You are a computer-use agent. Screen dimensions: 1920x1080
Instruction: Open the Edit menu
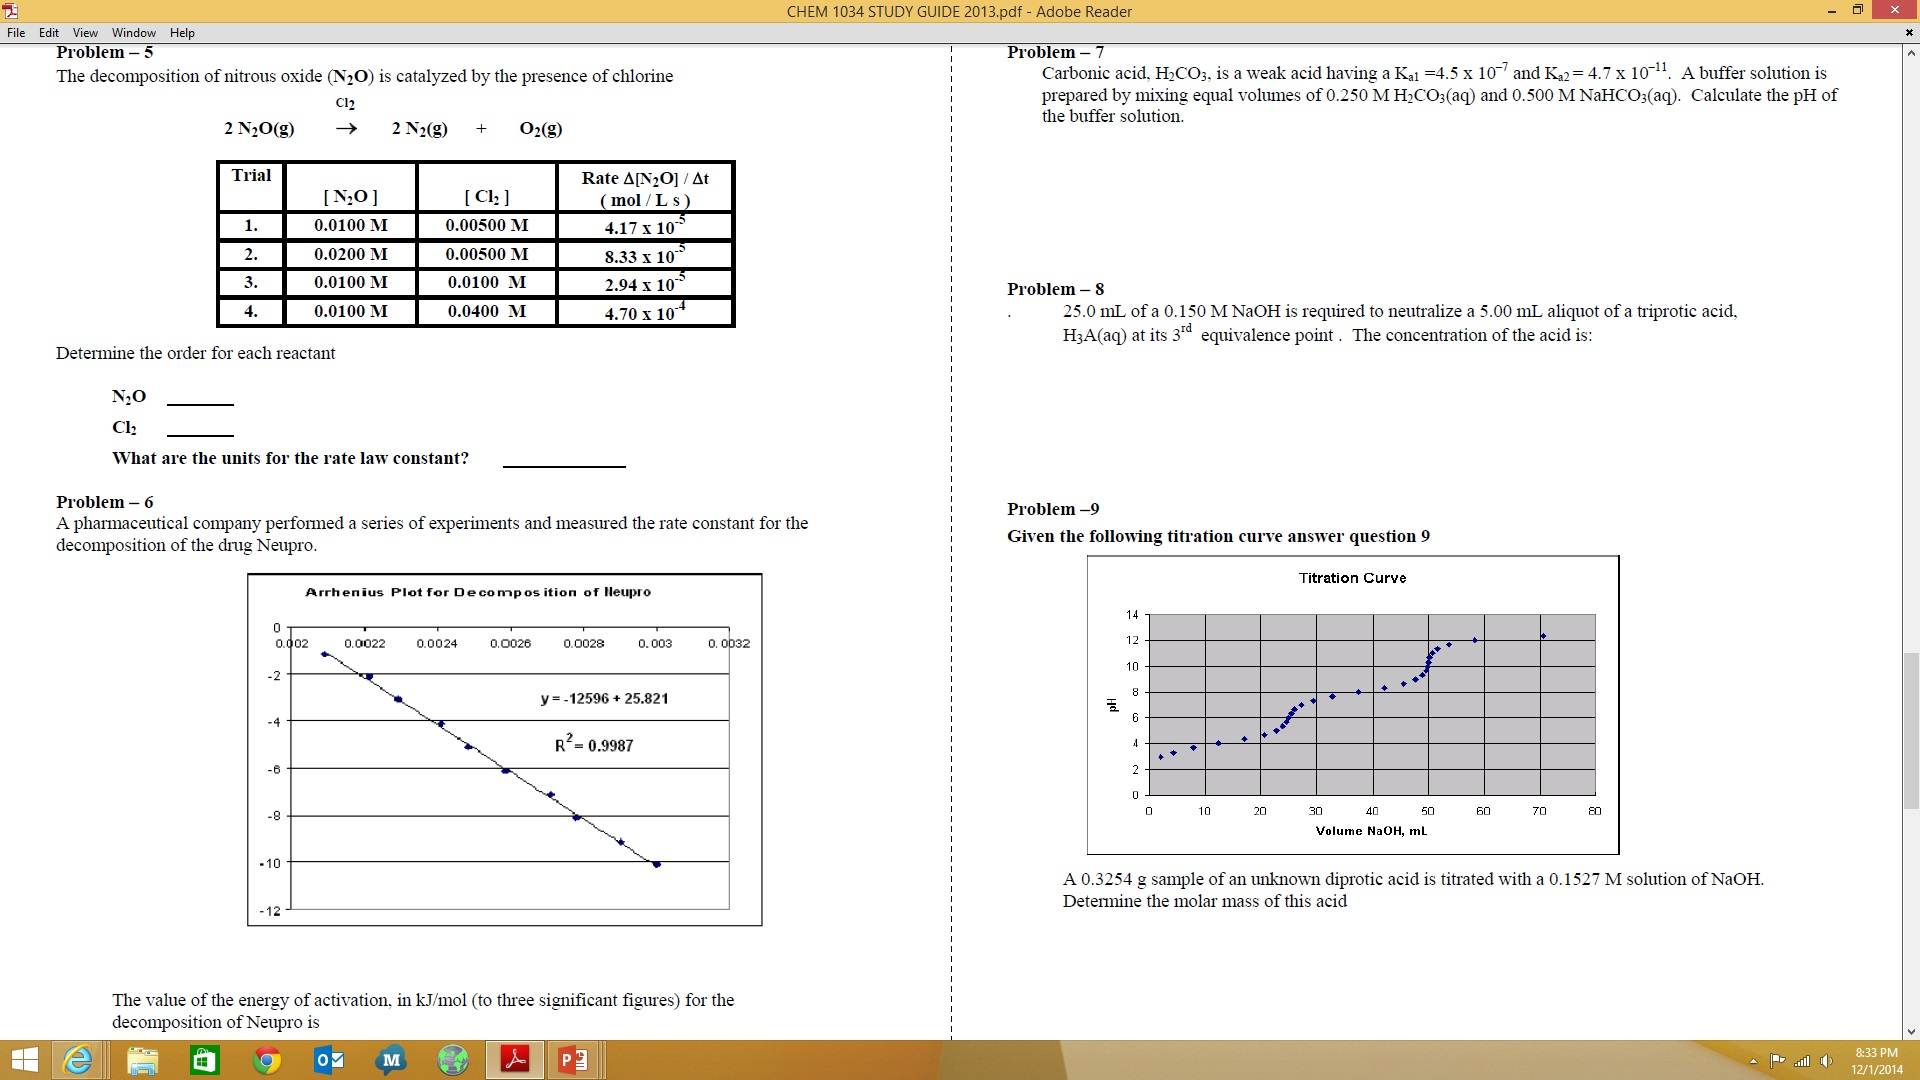click(x=48, y=33)
